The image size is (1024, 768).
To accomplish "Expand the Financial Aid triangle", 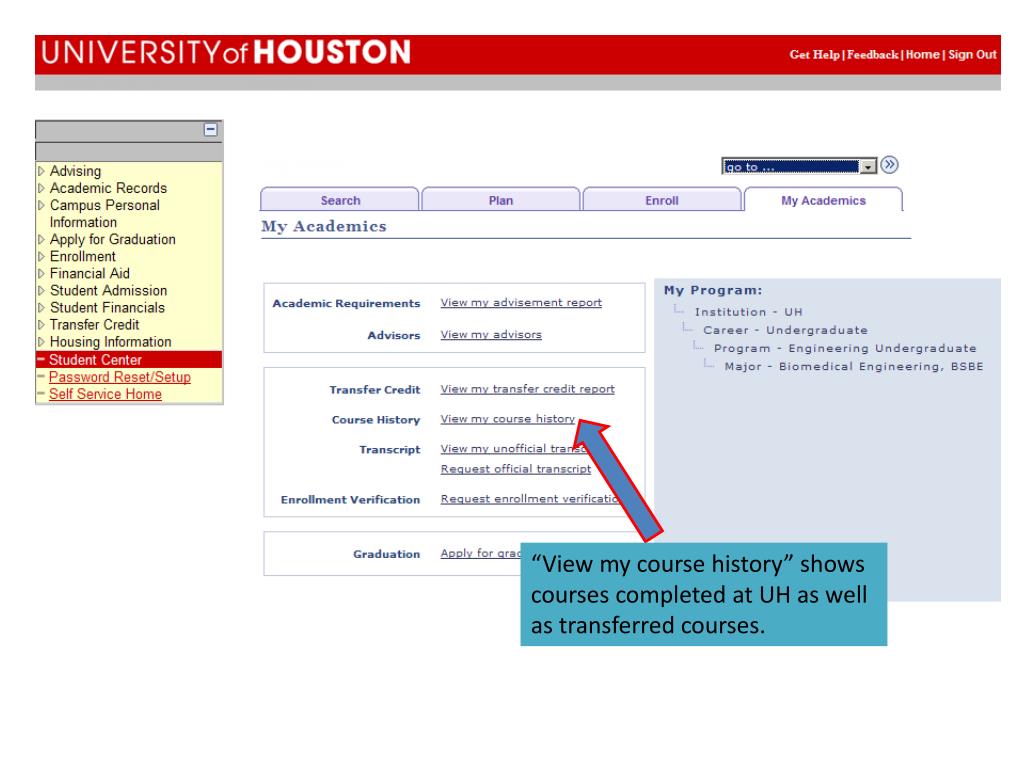I will click(x=41, y=274).
